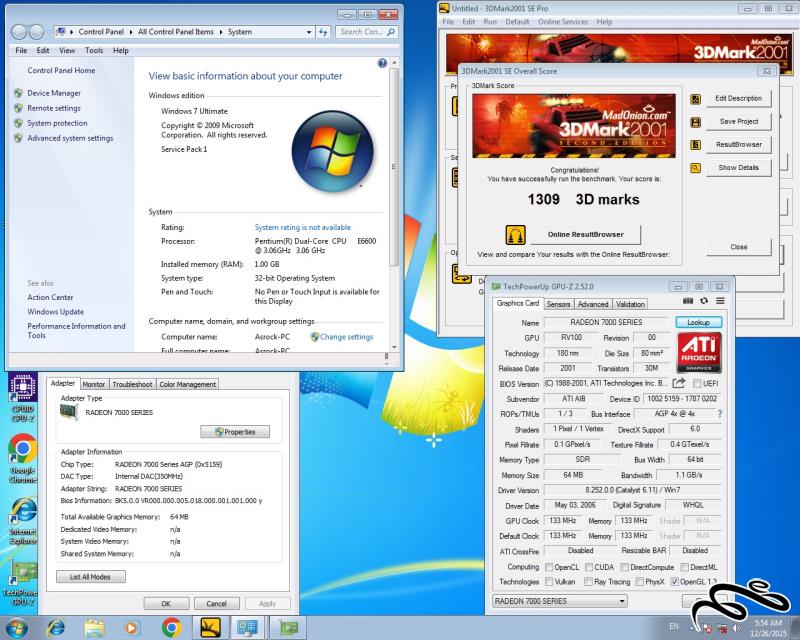Click the BIOS export share icon
Screen dimensions: 800x640
coord(680,384)
